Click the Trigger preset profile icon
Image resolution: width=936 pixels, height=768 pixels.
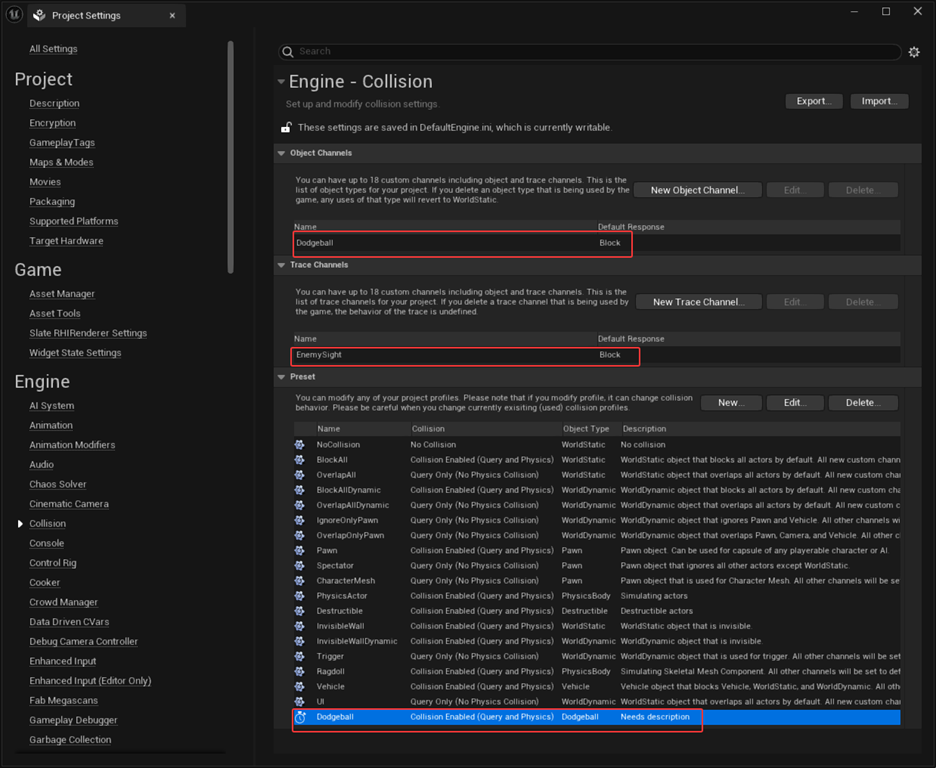(x=300, y=656)
